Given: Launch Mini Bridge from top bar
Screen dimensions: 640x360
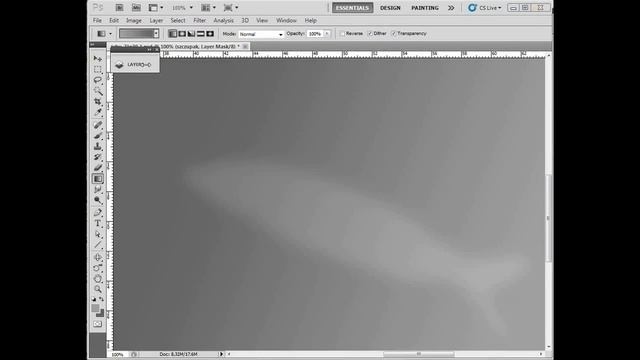Looking at the screenshot, I should (136, 8).
